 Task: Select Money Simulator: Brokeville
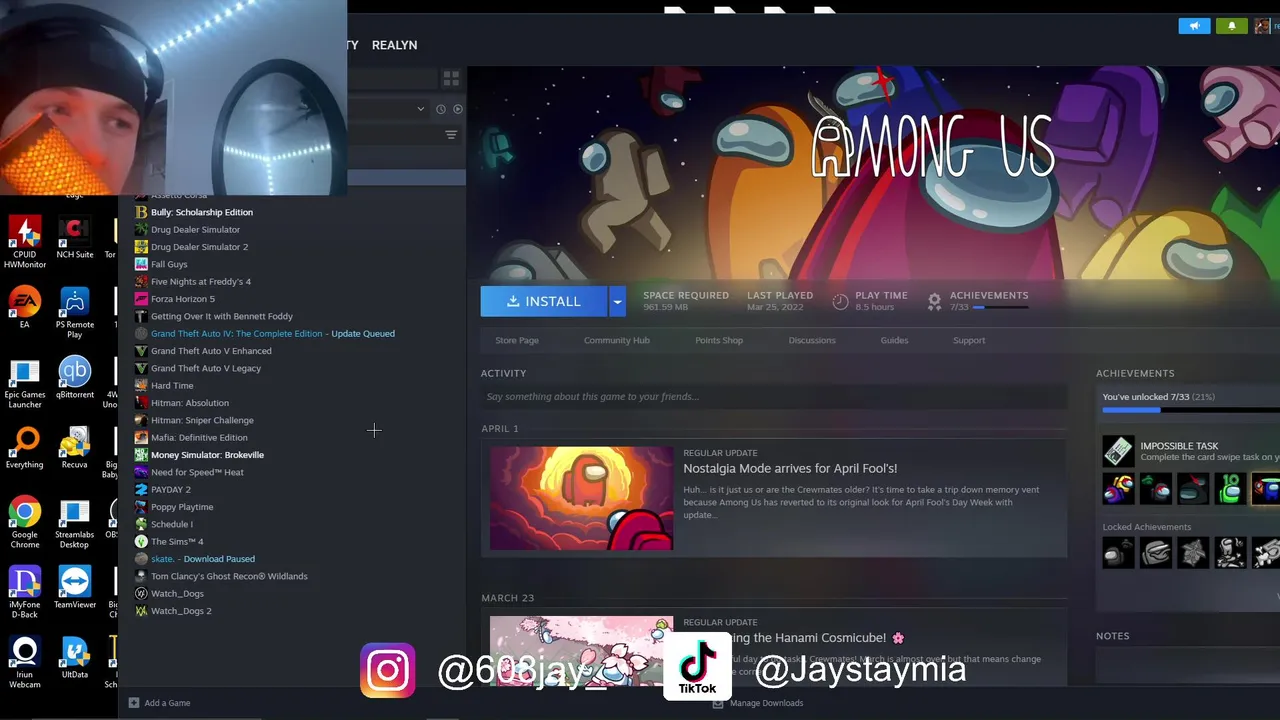point(207,455)
